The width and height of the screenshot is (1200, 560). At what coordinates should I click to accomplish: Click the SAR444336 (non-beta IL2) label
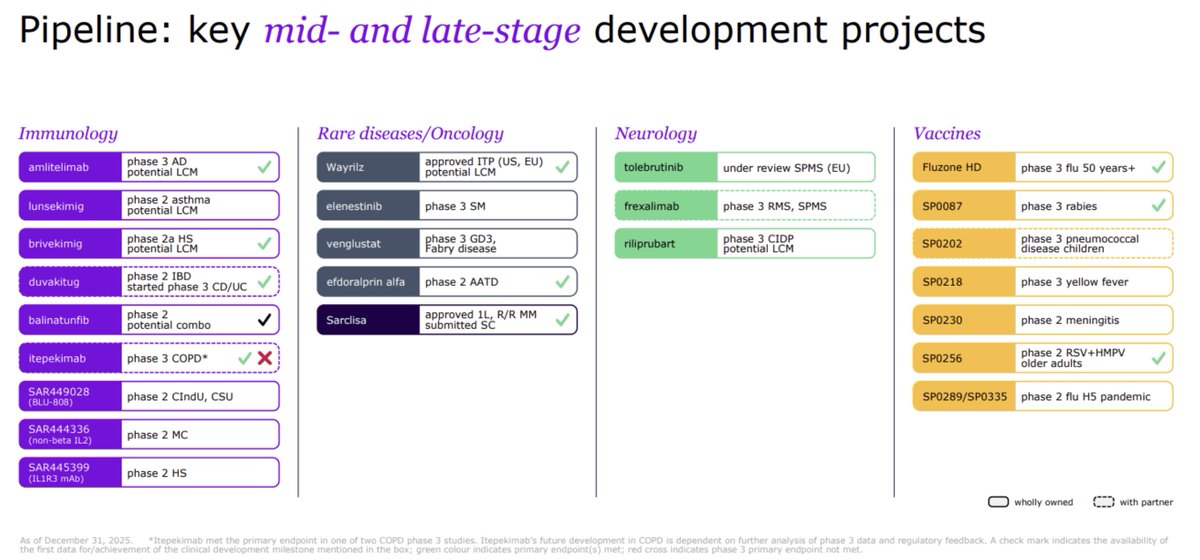(x=70, y=434)
